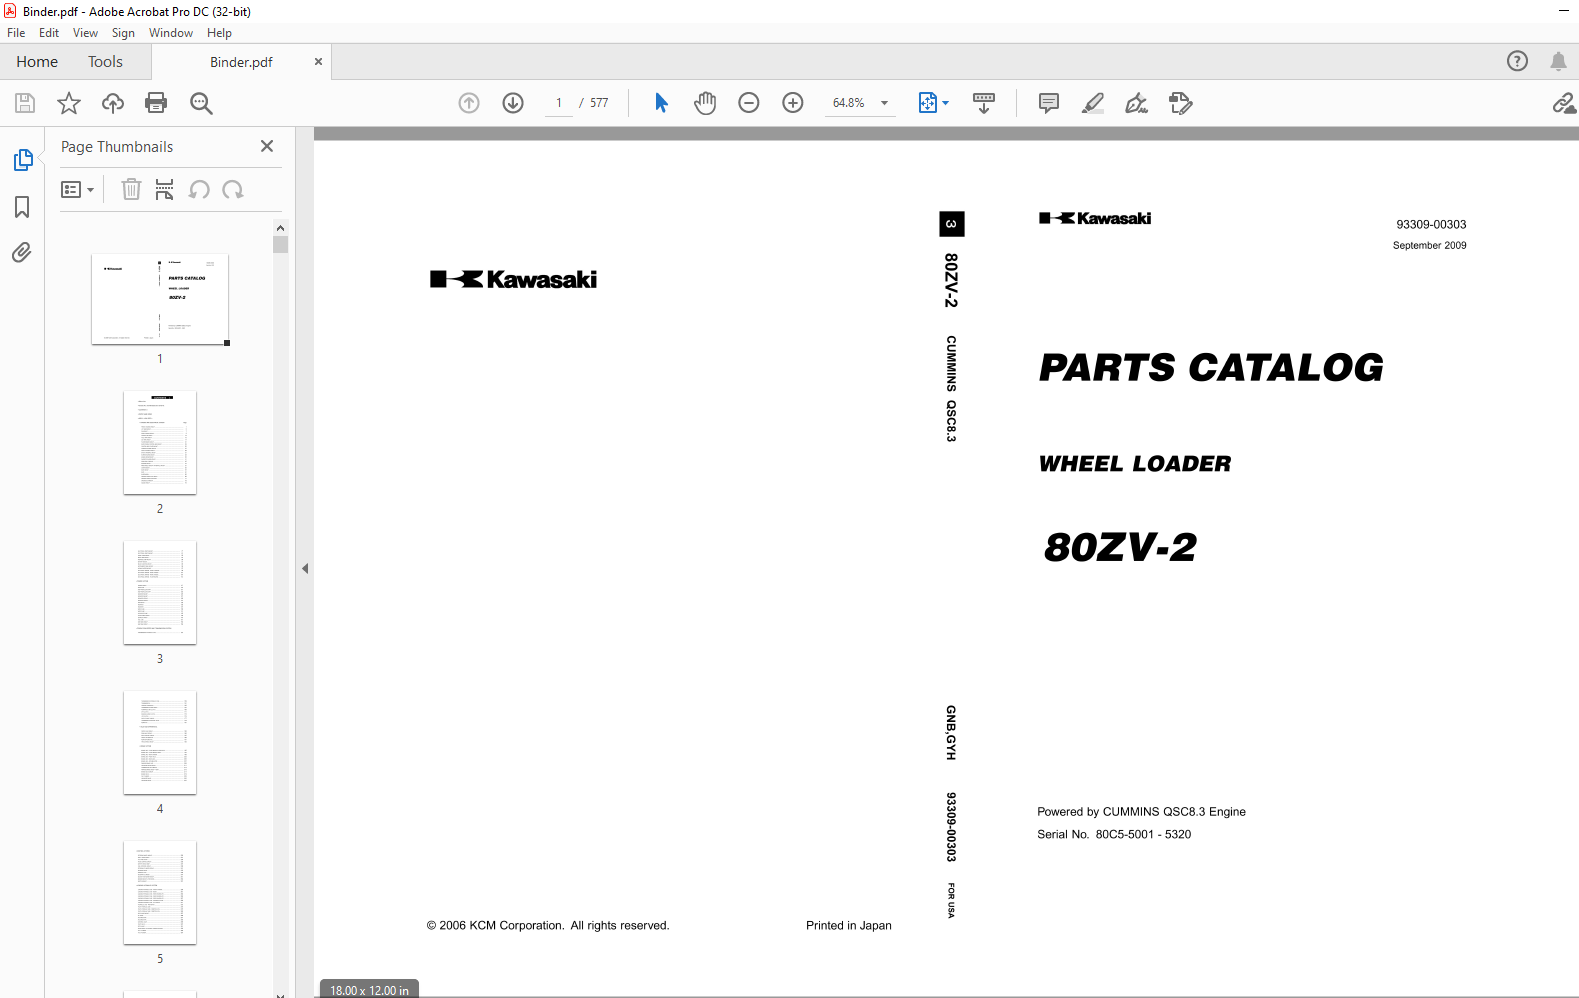The height and width of the screenshot is (998, 1579).
Task: Click the "PARTS CATALOG" title text
Action: (1211, 367)
